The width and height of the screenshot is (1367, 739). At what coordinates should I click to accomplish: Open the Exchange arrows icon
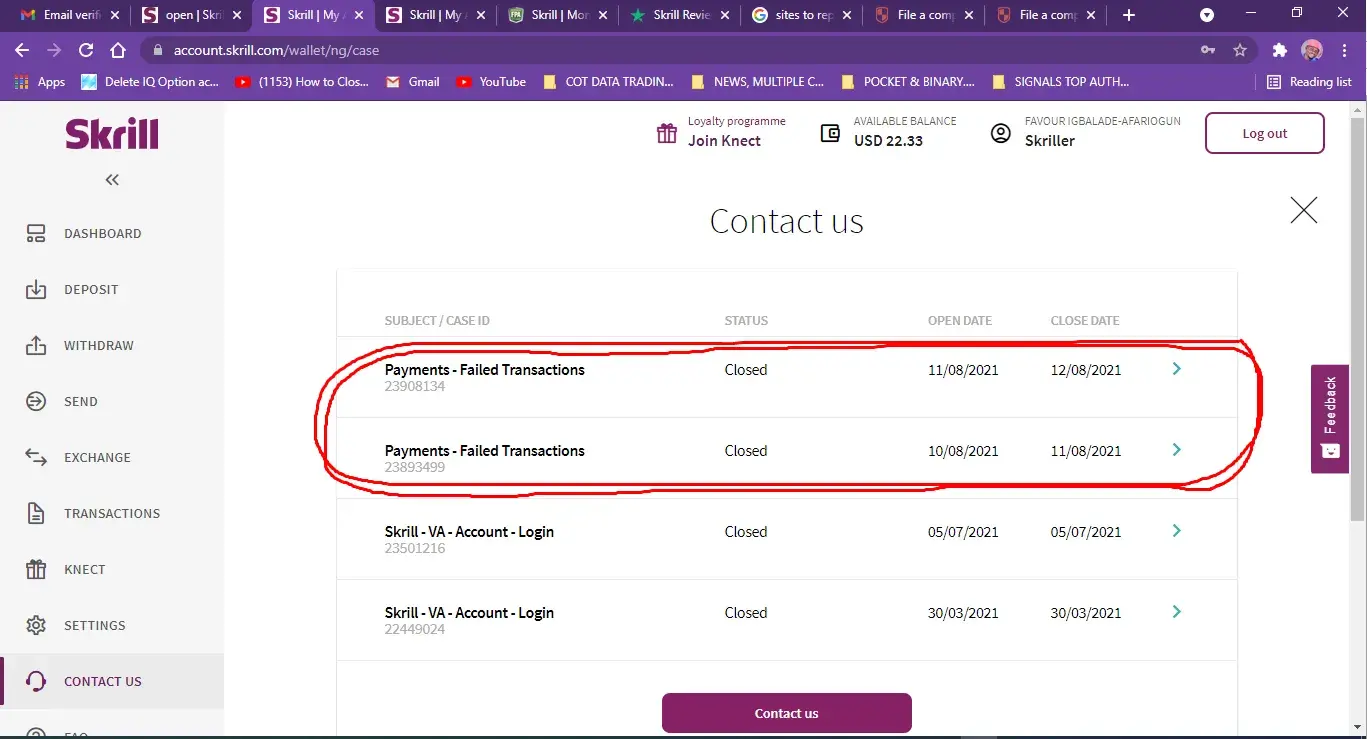(36, 458)
